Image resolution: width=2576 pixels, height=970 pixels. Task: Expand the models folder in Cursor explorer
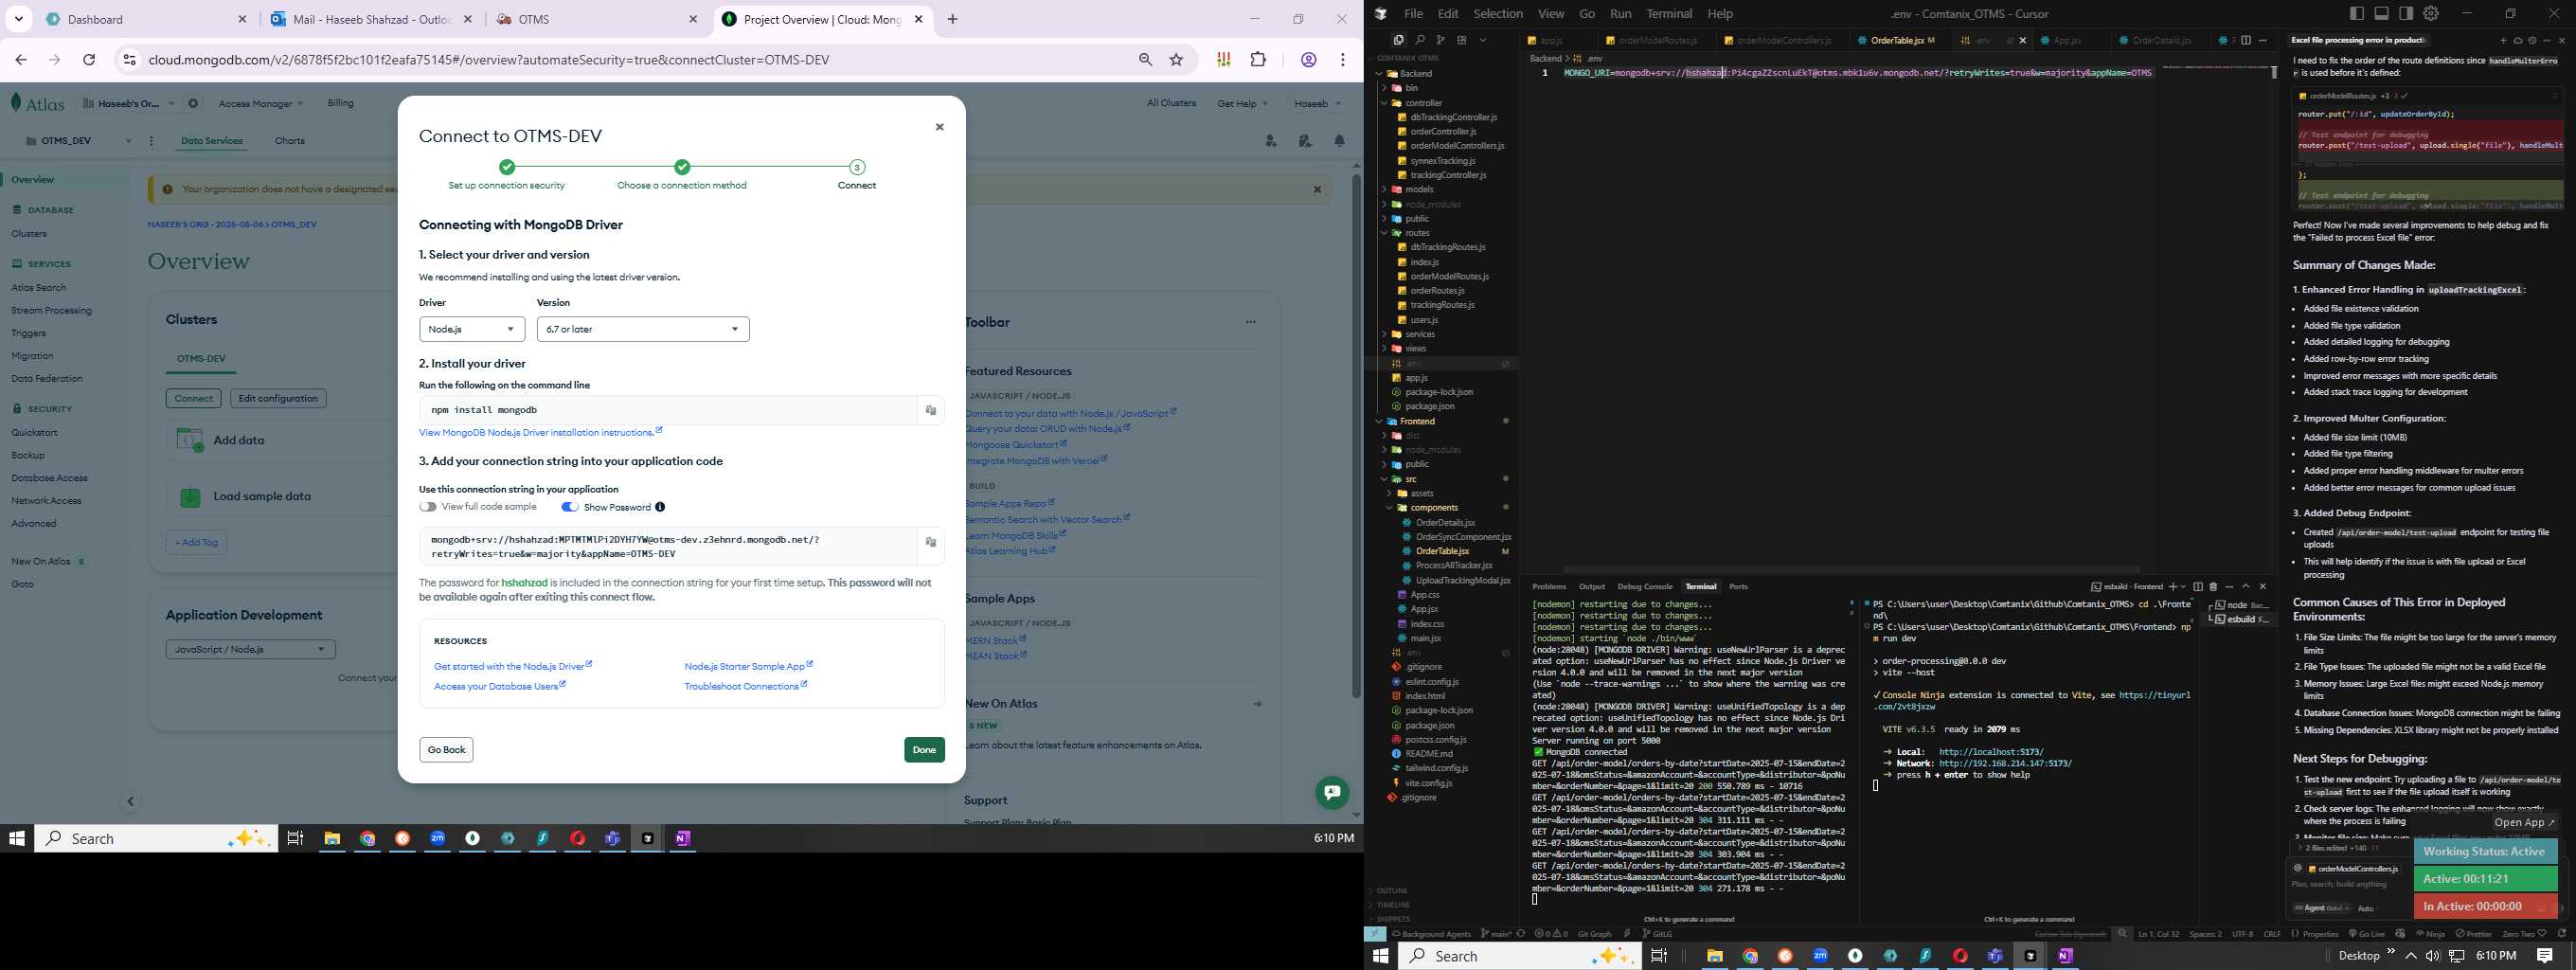[1419, 189]
